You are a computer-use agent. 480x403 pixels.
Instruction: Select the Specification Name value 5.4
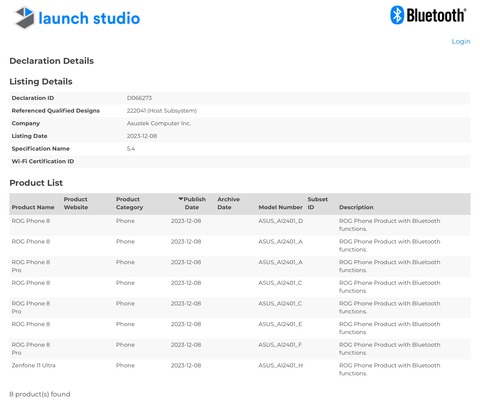pos(131,149)
